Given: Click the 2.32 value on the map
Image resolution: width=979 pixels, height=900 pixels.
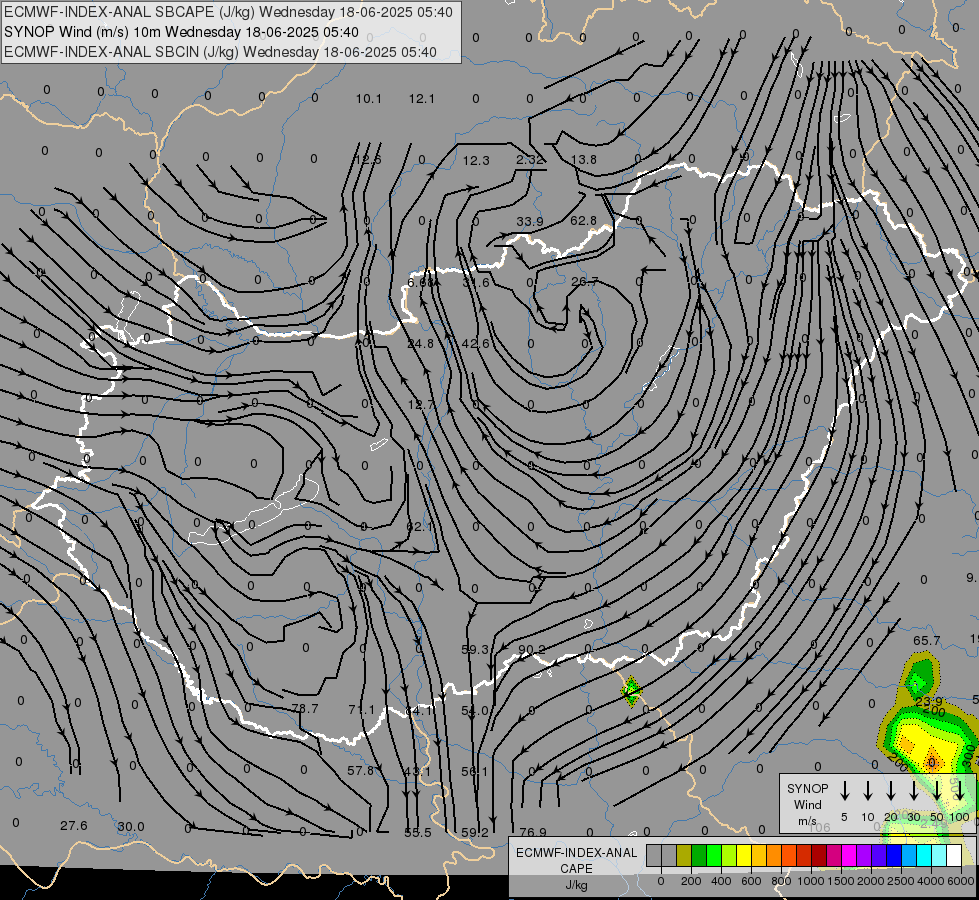Looking at the screenshot, I should coord(529,159).
